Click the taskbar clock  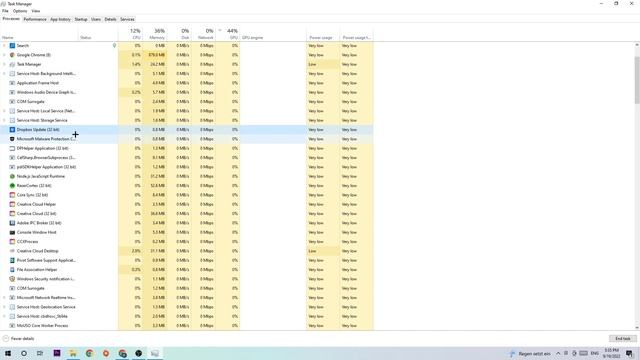612,353
